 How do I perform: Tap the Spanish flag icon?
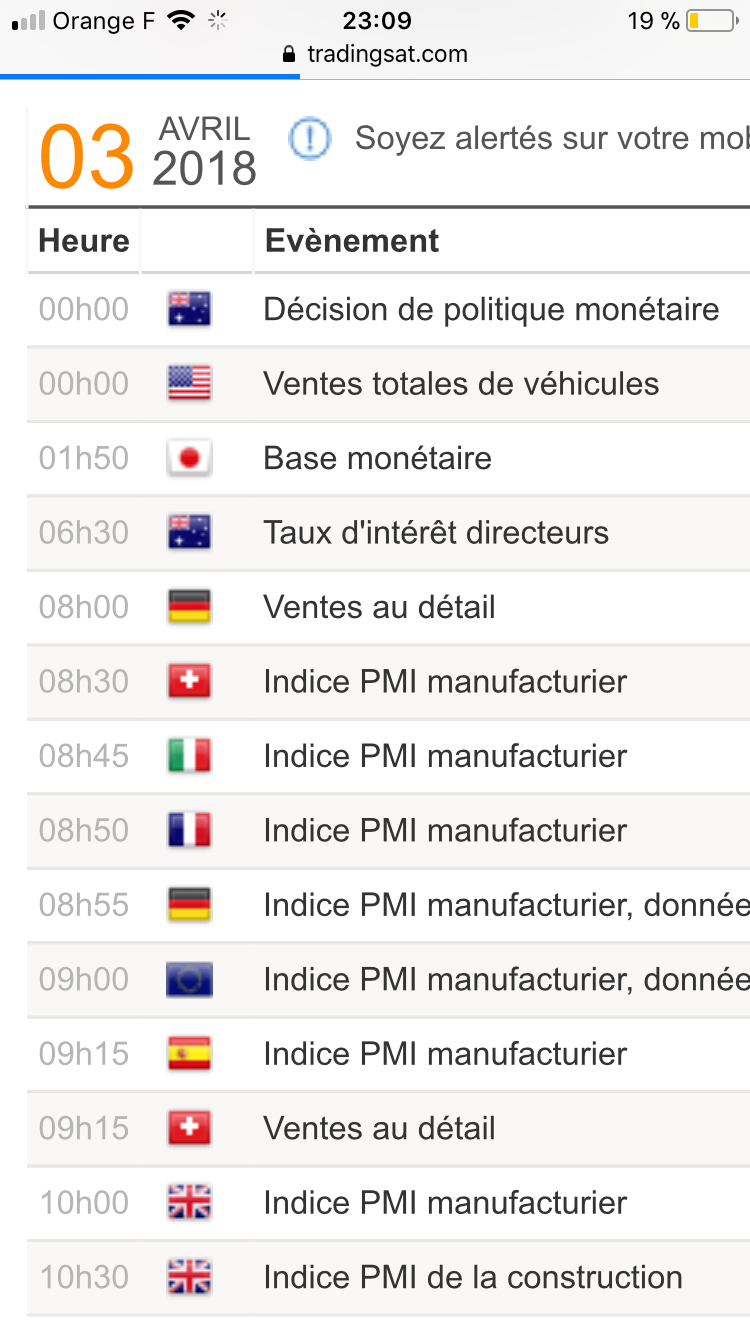189,1054
